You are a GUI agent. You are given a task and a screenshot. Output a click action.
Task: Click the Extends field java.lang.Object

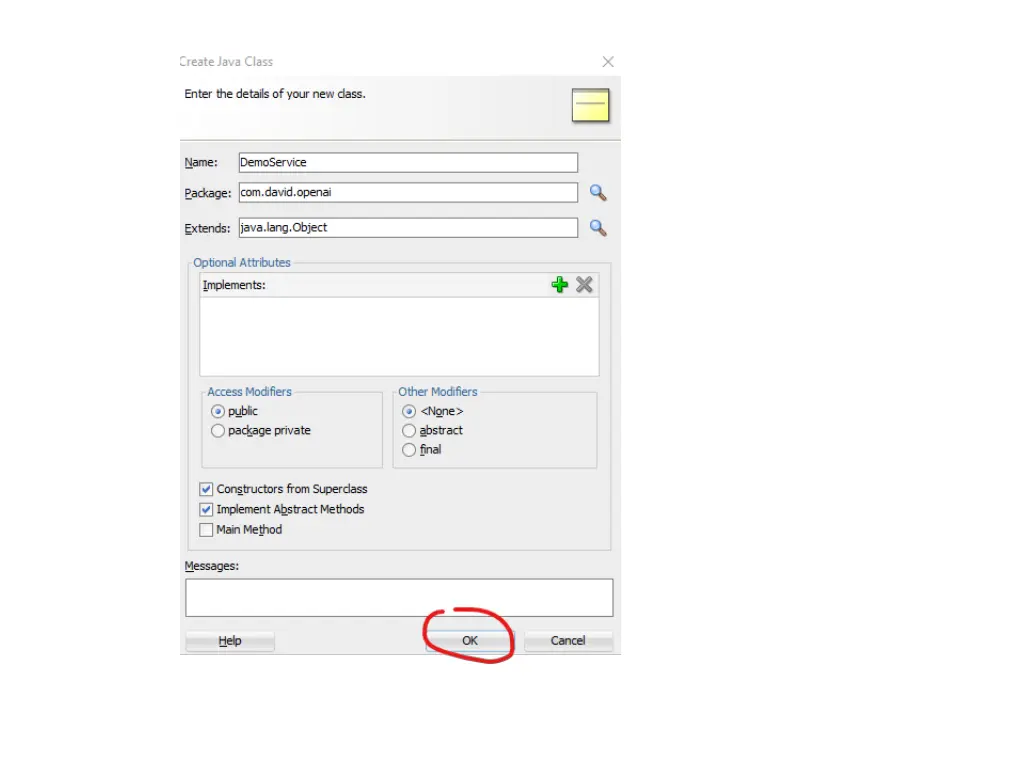pyautogui.click(x=408, y=228)
